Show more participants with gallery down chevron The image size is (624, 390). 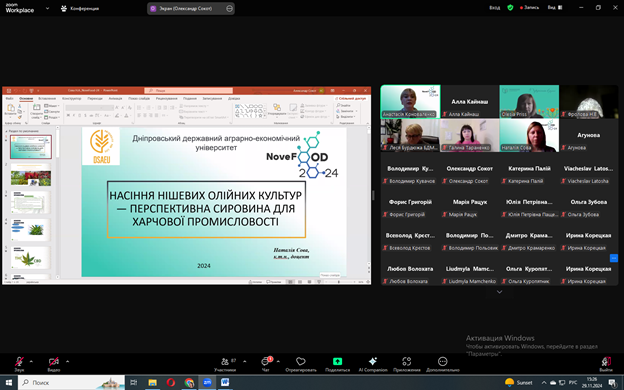pyautogui.click(x=499, y=292)
